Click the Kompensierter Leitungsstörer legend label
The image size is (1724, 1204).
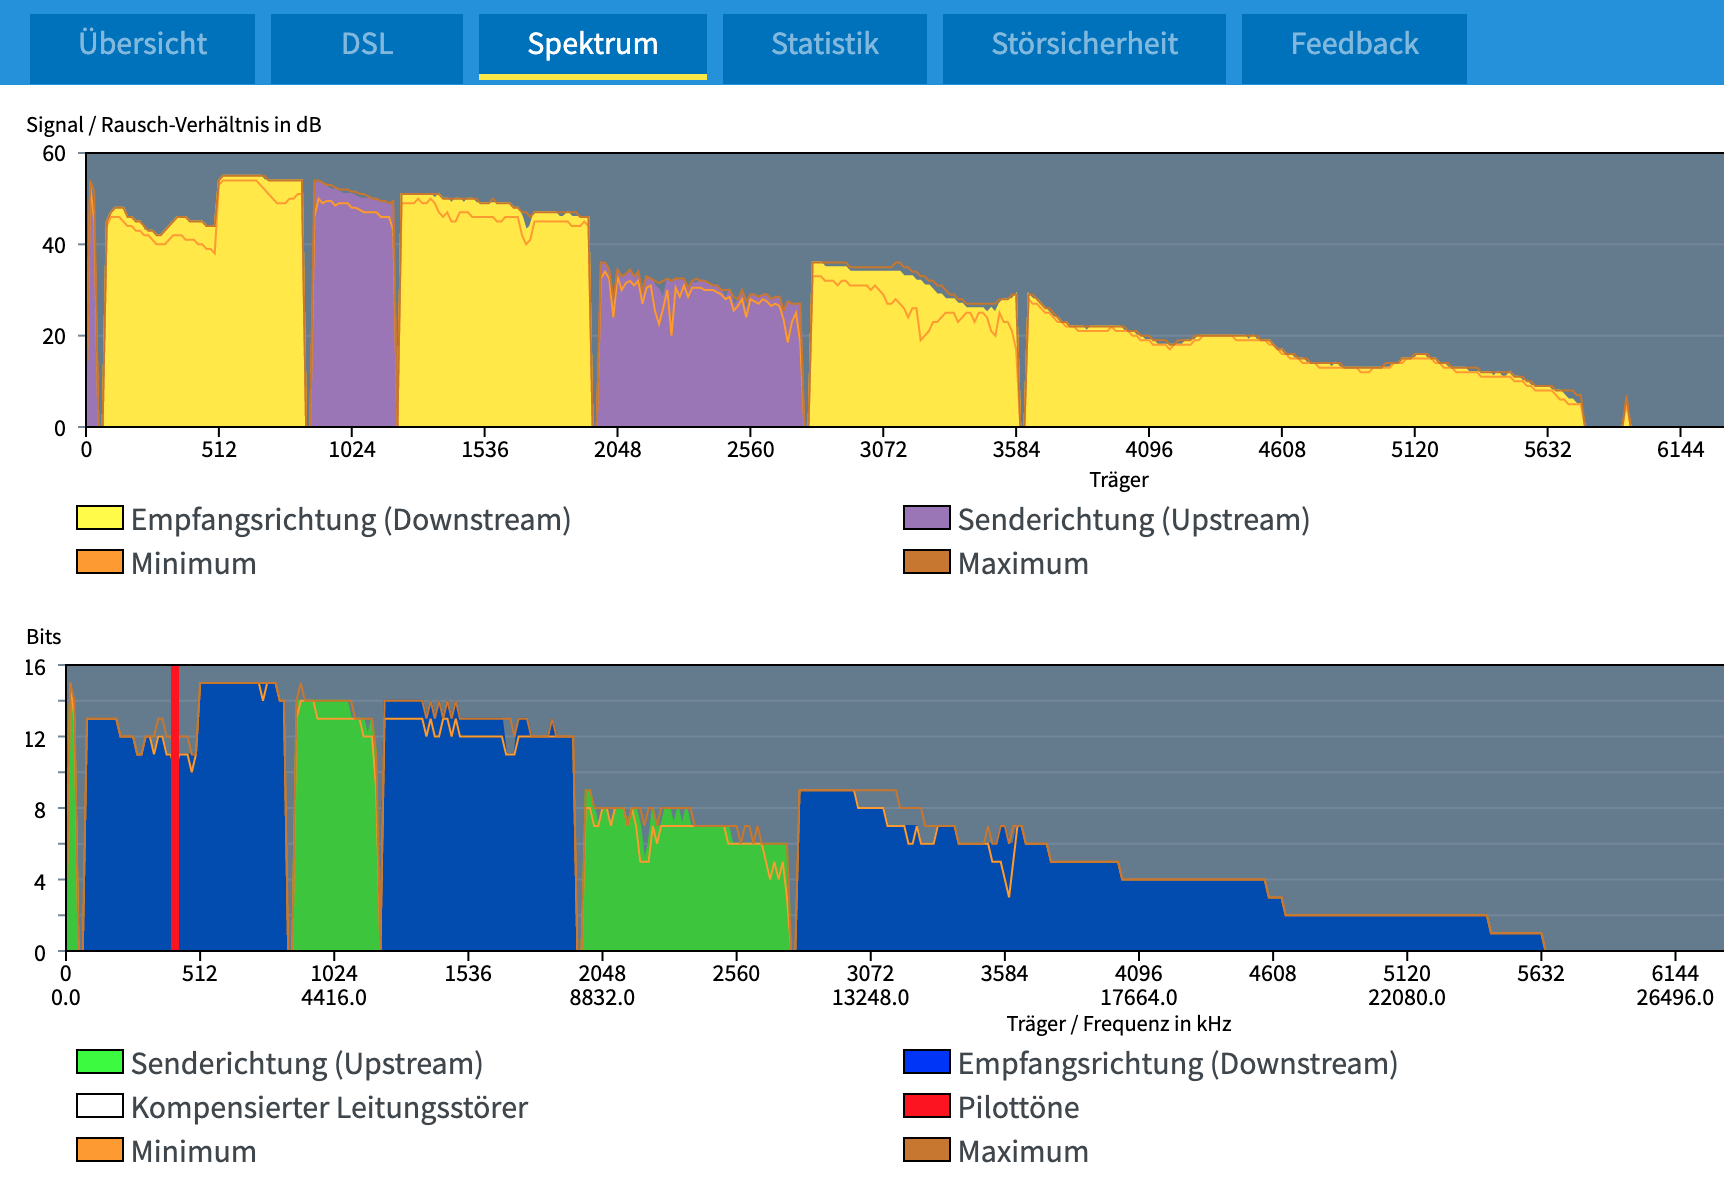(329, 1107)
